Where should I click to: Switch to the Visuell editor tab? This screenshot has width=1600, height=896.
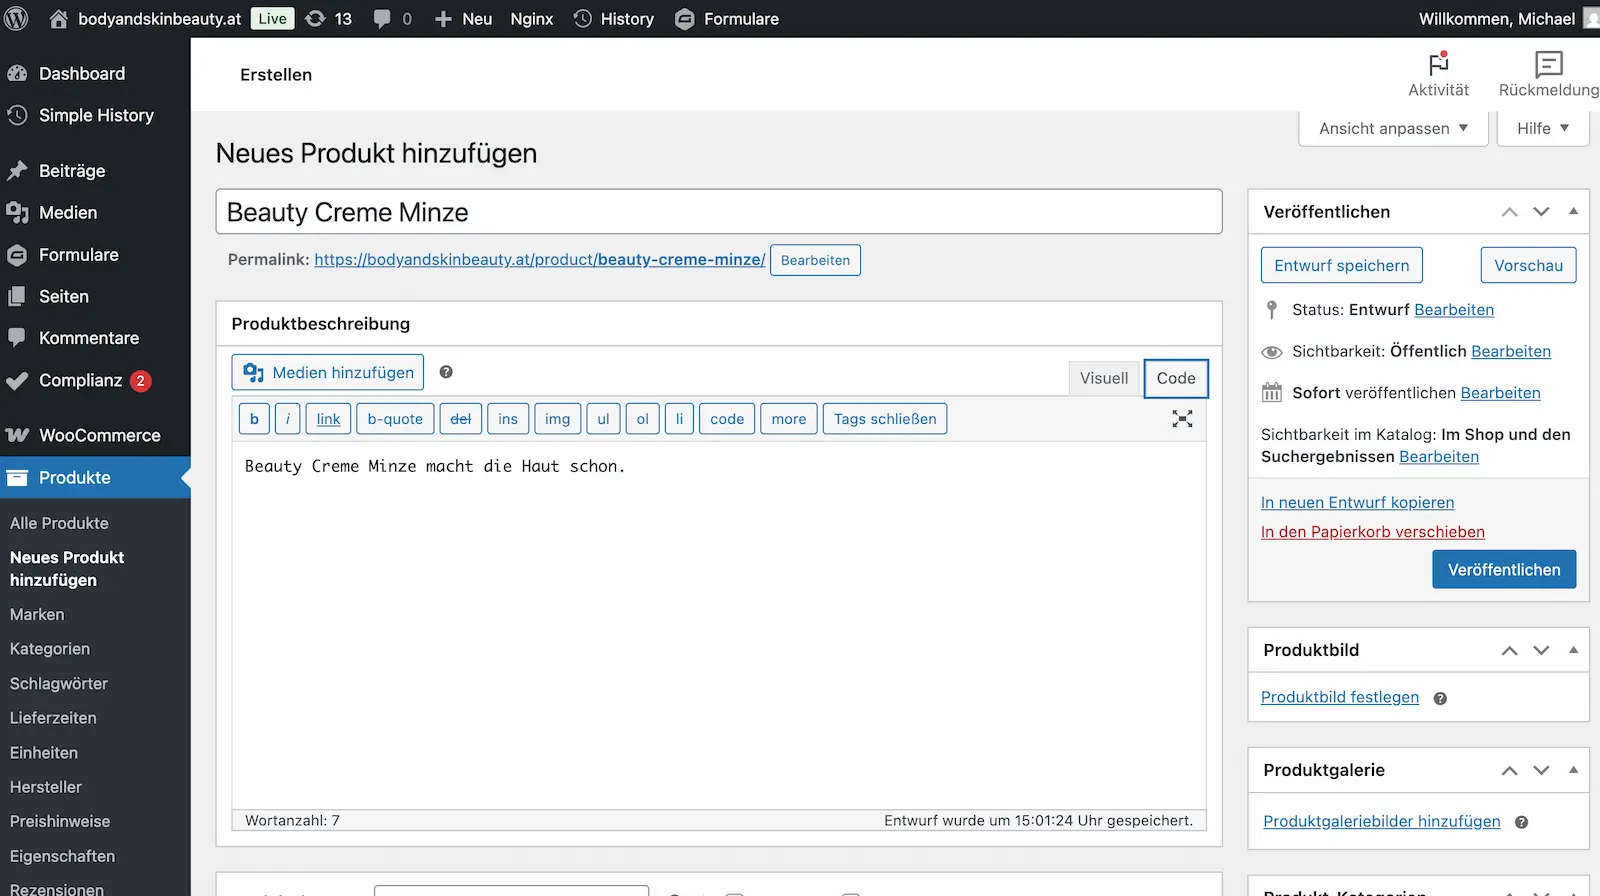[x=1103, y=378]
